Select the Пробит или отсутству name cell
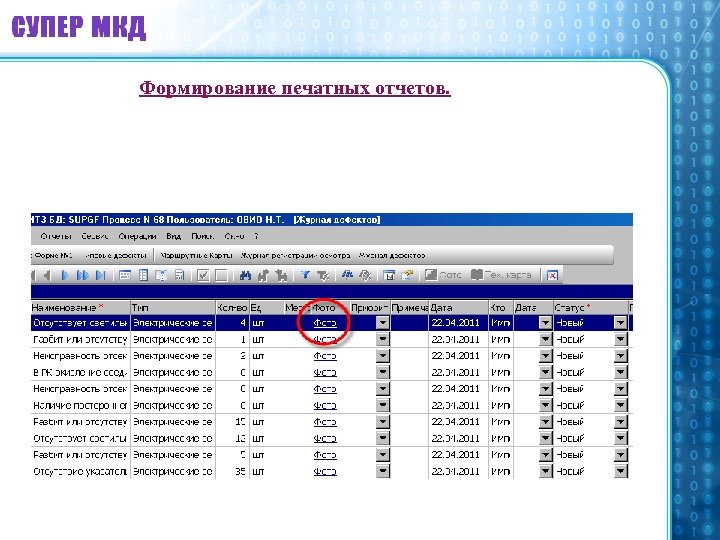Image resolution: width=720 pixels, height=540 pixels. pyautogui.click(x=81, y=340)
